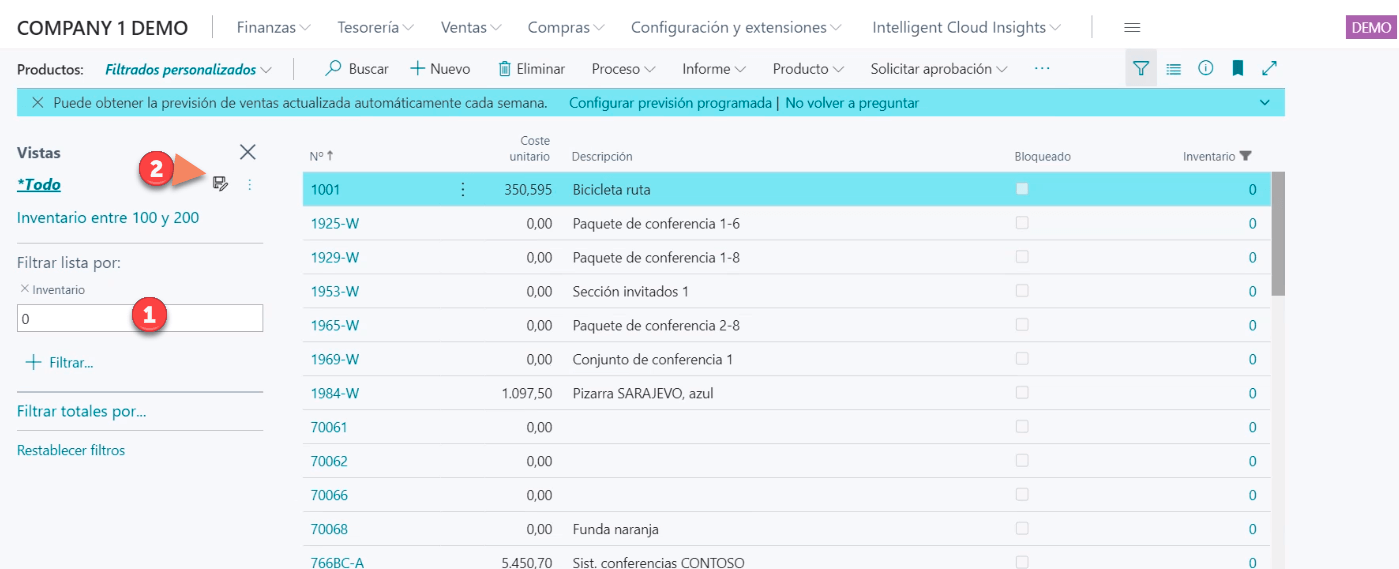The height and width of the screenshot is (569, 1399).
Task: Toggle Bloqueado checkbox for Bicicleta ruta
Action: 1022,189
